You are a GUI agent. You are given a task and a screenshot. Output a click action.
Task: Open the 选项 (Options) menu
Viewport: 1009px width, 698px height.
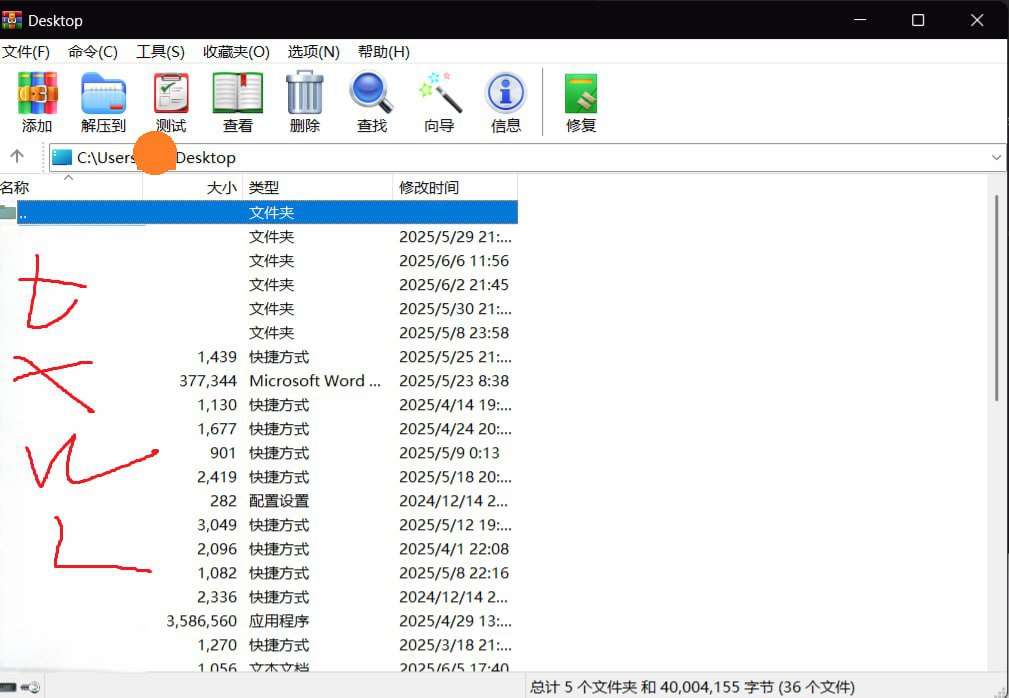click(313, 52)
